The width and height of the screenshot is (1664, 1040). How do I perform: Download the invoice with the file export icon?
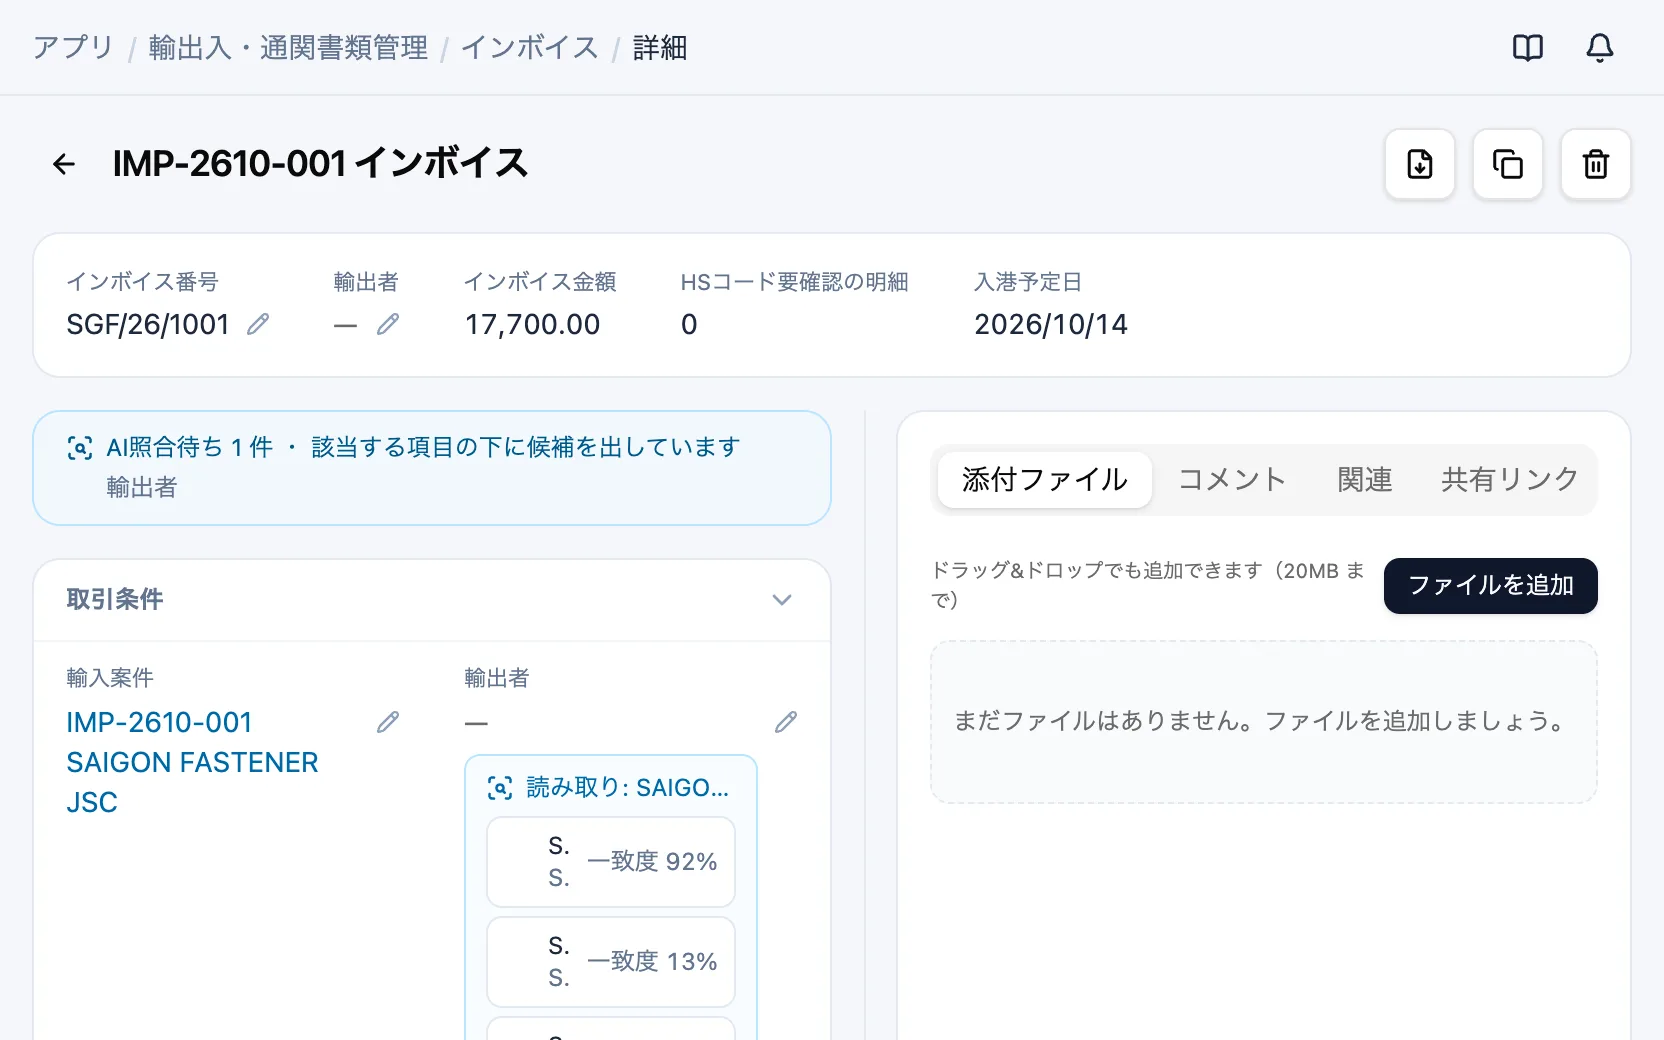tap(1420, 164)
